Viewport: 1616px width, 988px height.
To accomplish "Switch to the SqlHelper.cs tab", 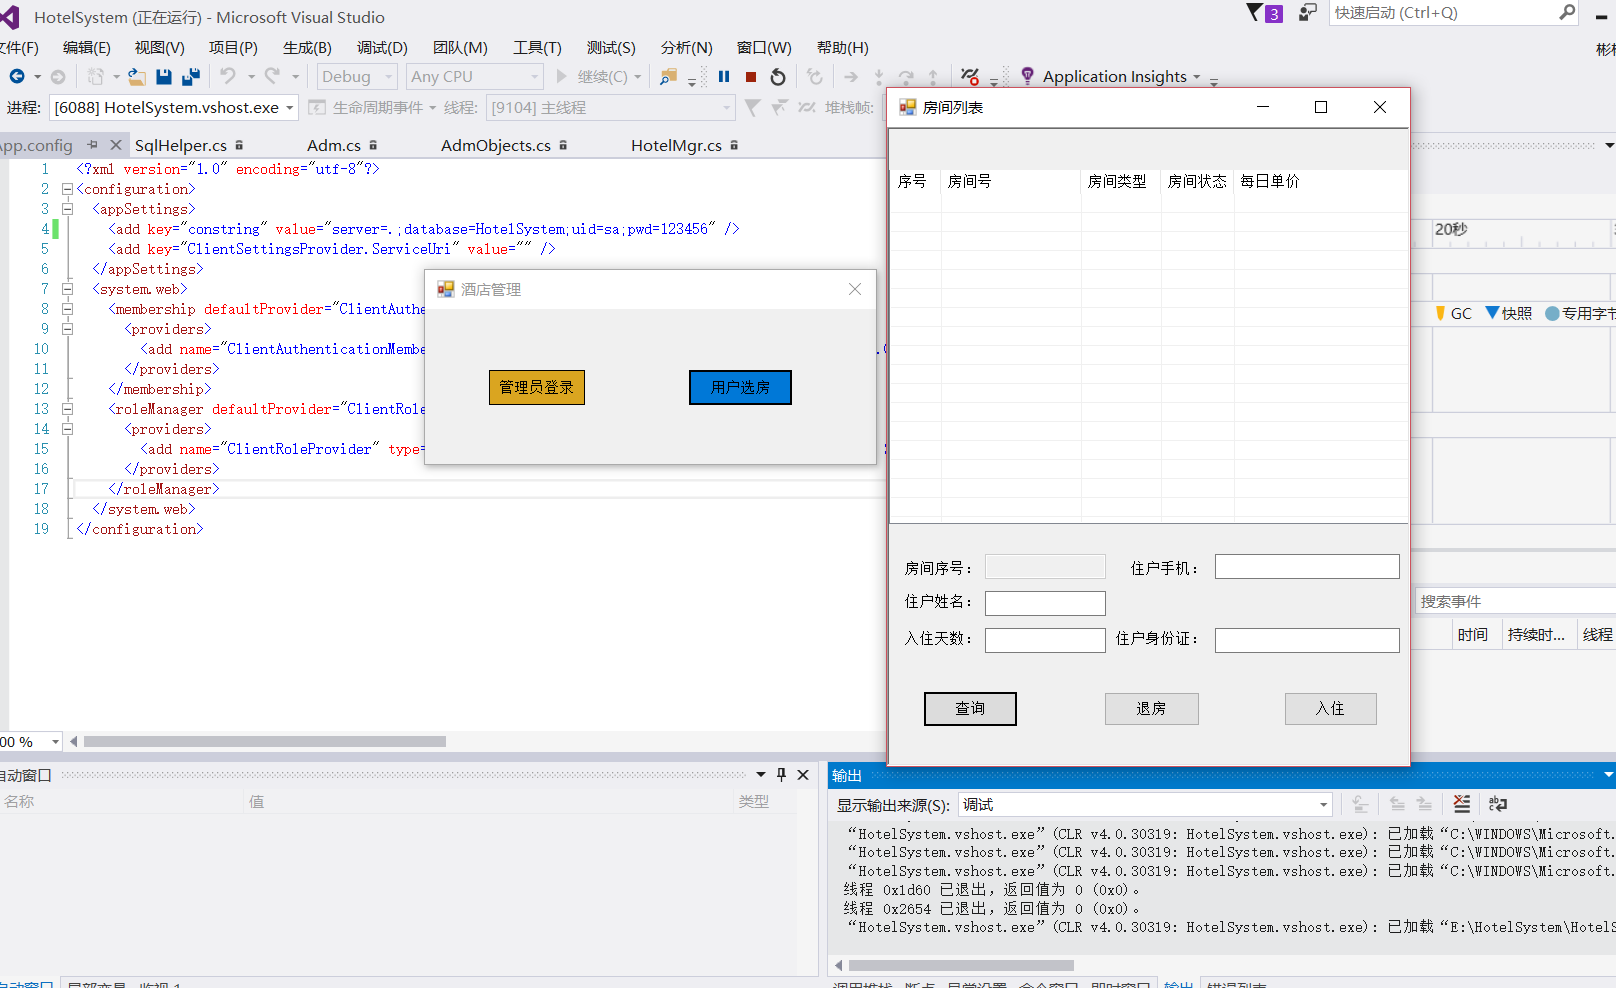I will click(181, 145).
